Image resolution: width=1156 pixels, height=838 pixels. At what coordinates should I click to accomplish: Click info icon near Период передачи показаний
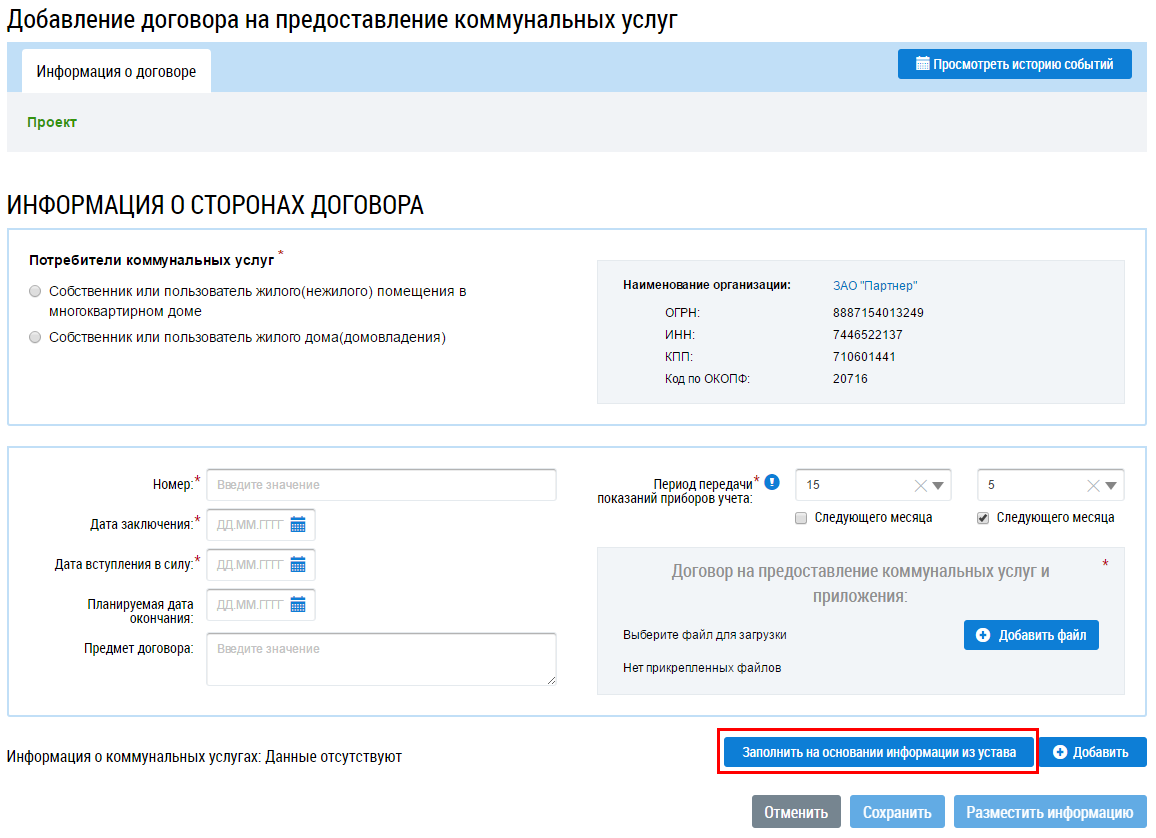[x=771, y=481]
